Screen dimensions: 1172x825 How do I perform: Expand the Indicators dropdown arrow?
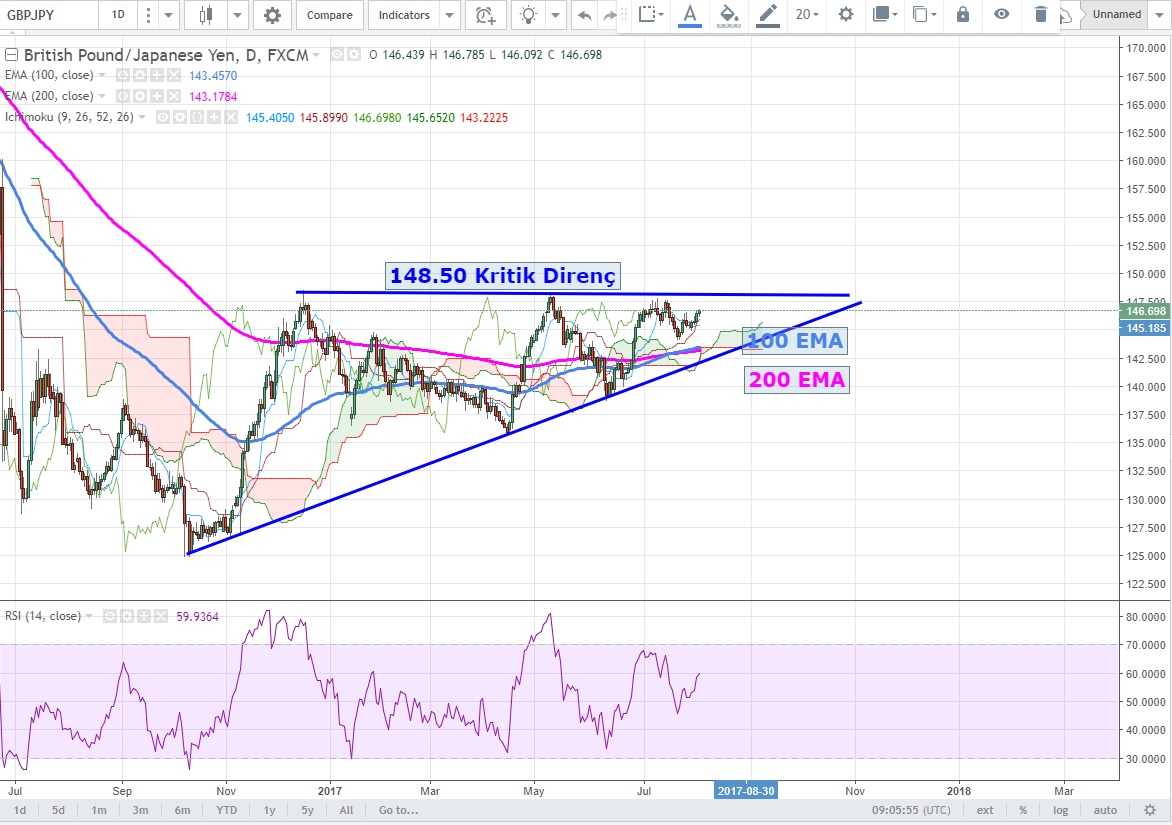(x=449, y=15)
